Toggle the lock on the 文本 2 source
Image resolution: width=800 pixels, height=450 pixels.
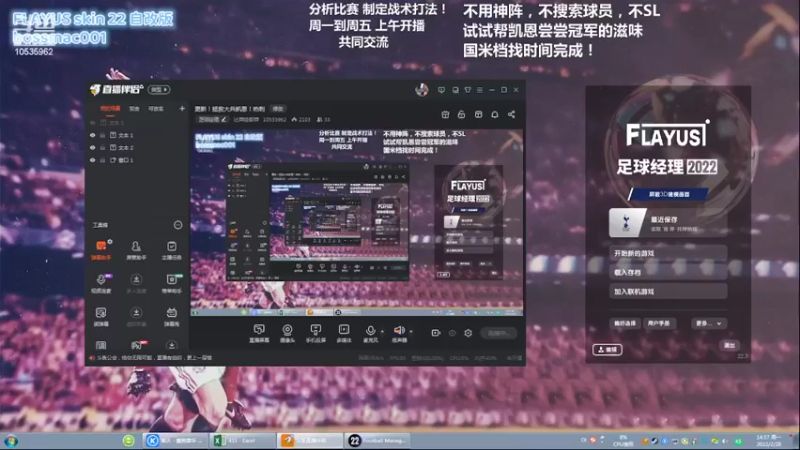point(103,147)
